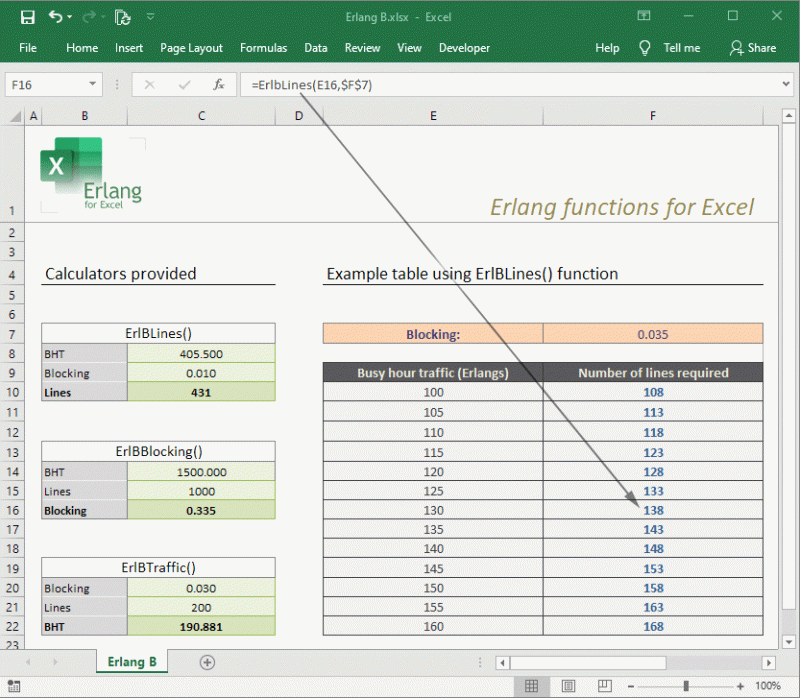The image size is (800, 698).
Task: Select the Blocking value 0.035 cell
Action: (x=653, y=334)
